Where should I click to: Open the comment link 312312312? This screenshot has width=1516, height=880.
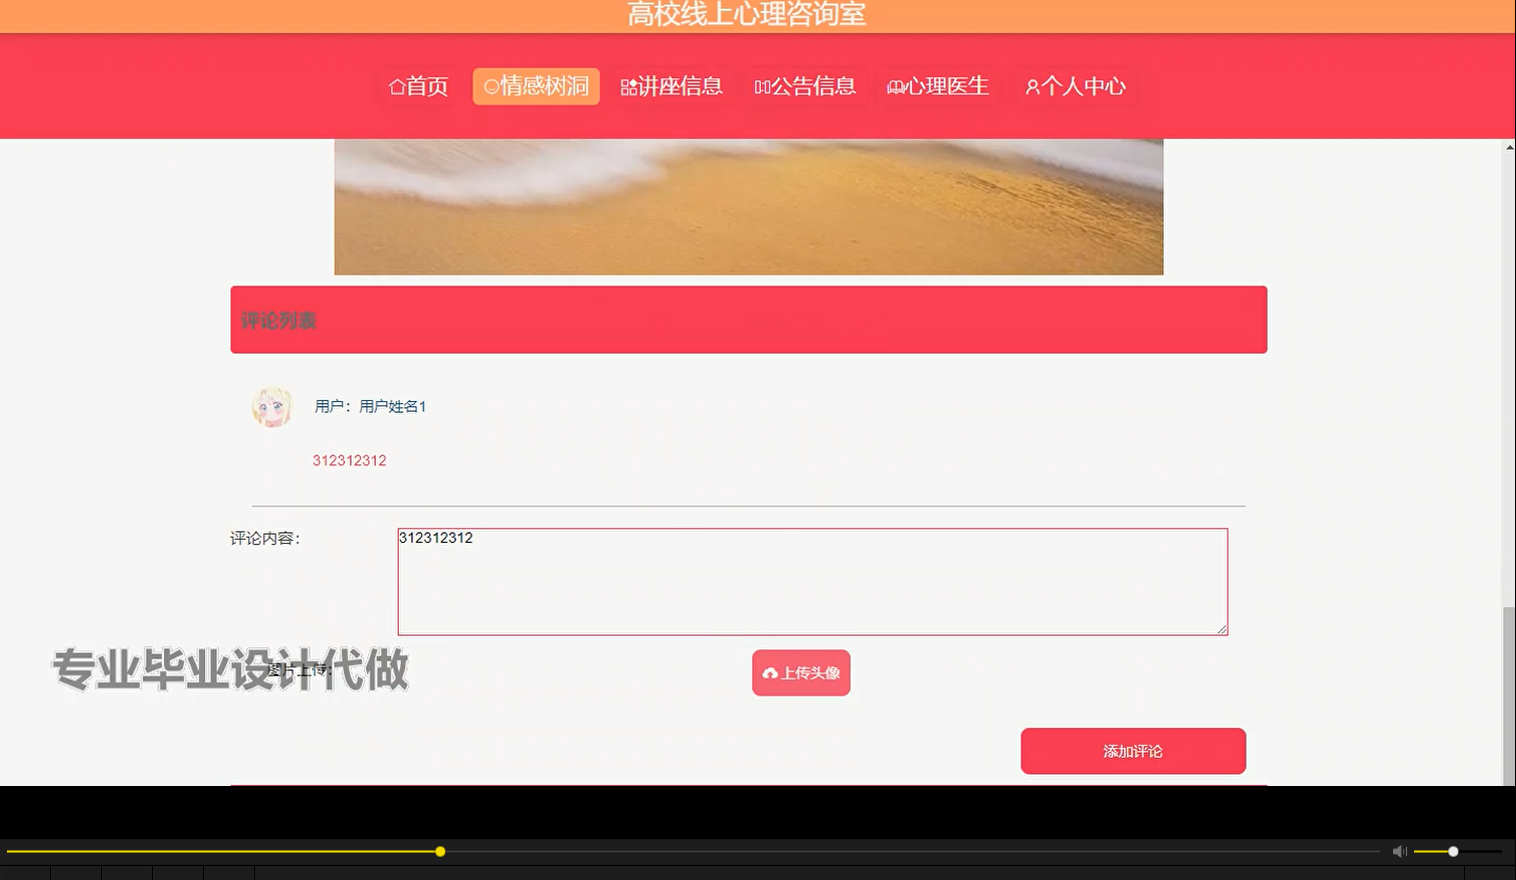[349, 460]
